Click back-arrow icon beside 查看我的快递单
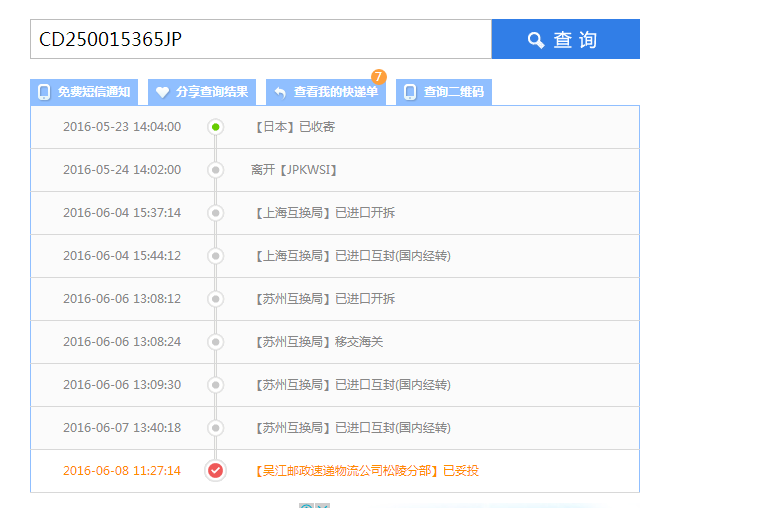The height and width of the screenshot is (508, 763). click(x=280, y=92)
